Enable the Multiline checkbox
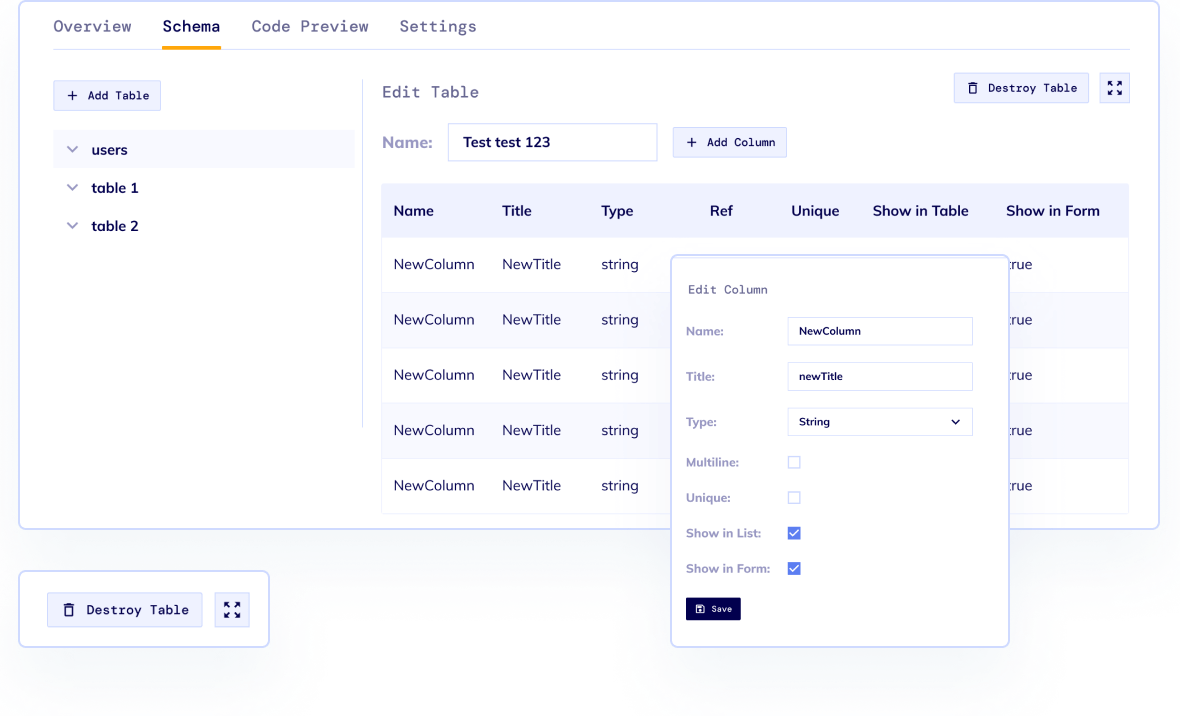 point(794,463)
